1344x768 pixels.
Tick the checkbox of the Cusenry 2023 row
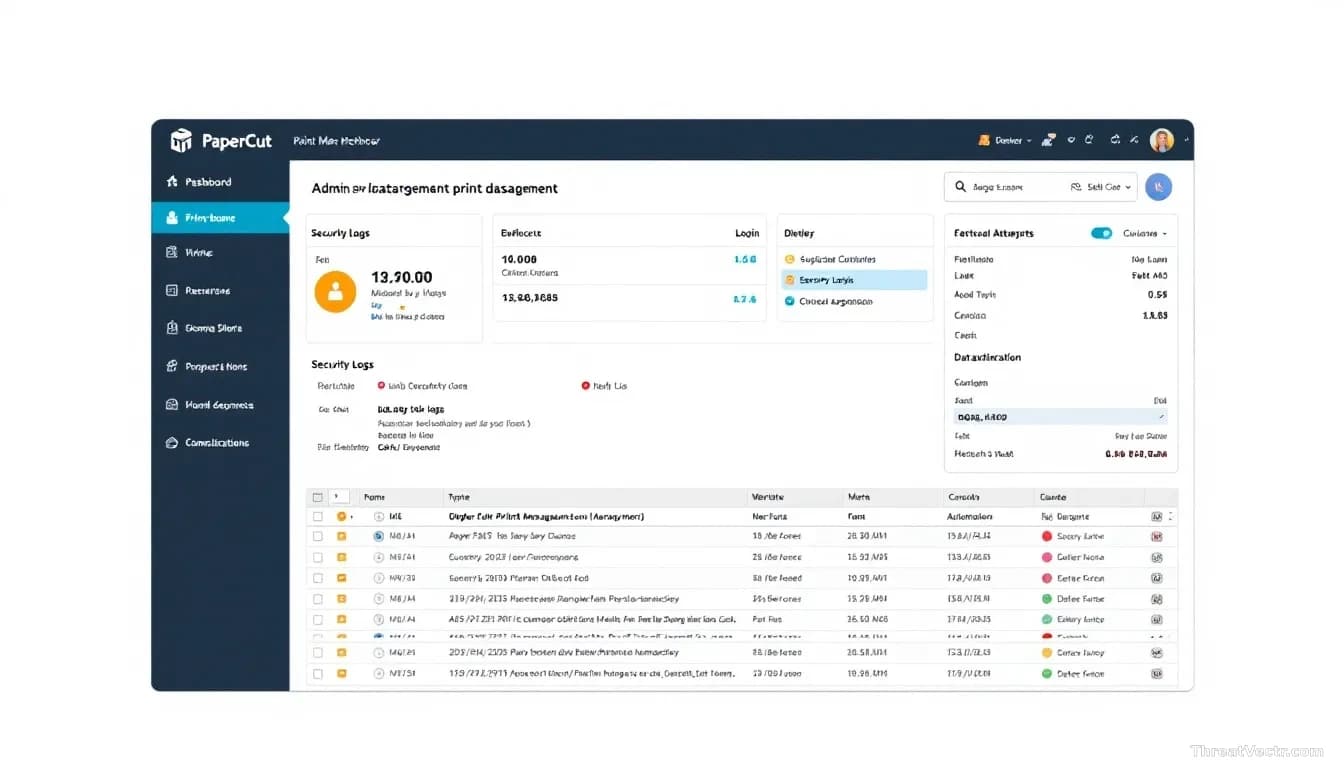click(x=318, y=557)
